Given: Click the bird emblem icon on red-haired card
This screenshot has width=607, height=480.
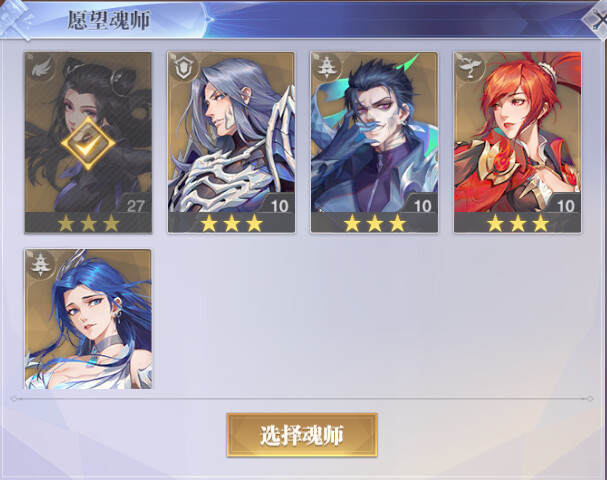Looking at the screenshot, I should [470, 67].
